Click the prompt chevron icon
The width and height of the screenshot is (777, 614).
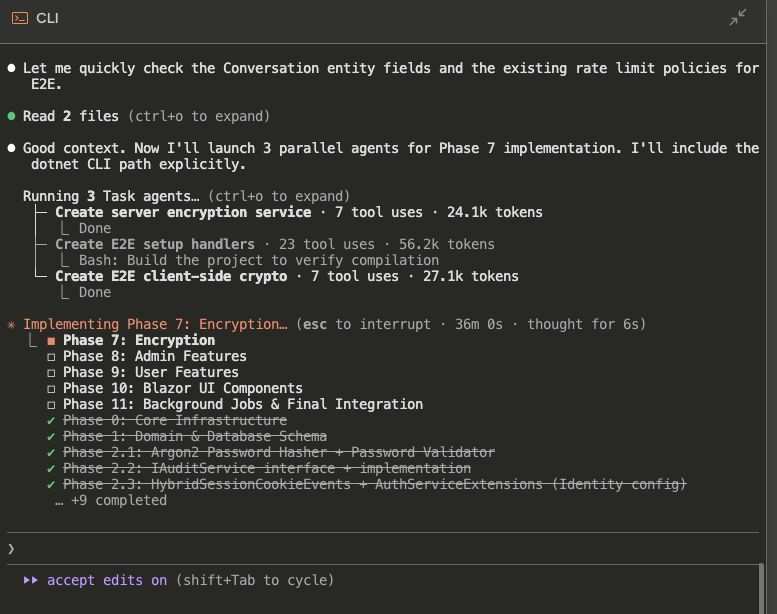pos(11,549)
